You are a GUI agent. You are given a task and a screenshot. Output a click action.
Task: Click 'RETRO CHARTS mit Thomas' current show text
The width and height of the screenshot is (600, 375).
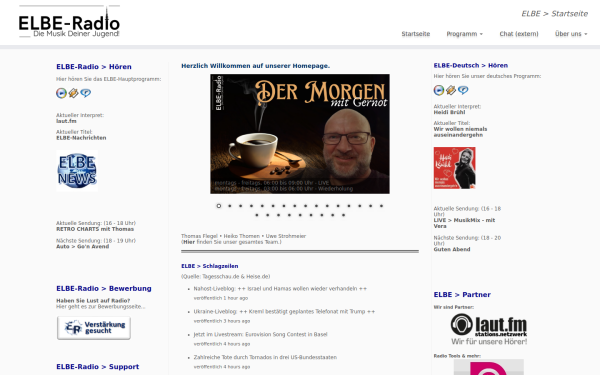point(95,229)
